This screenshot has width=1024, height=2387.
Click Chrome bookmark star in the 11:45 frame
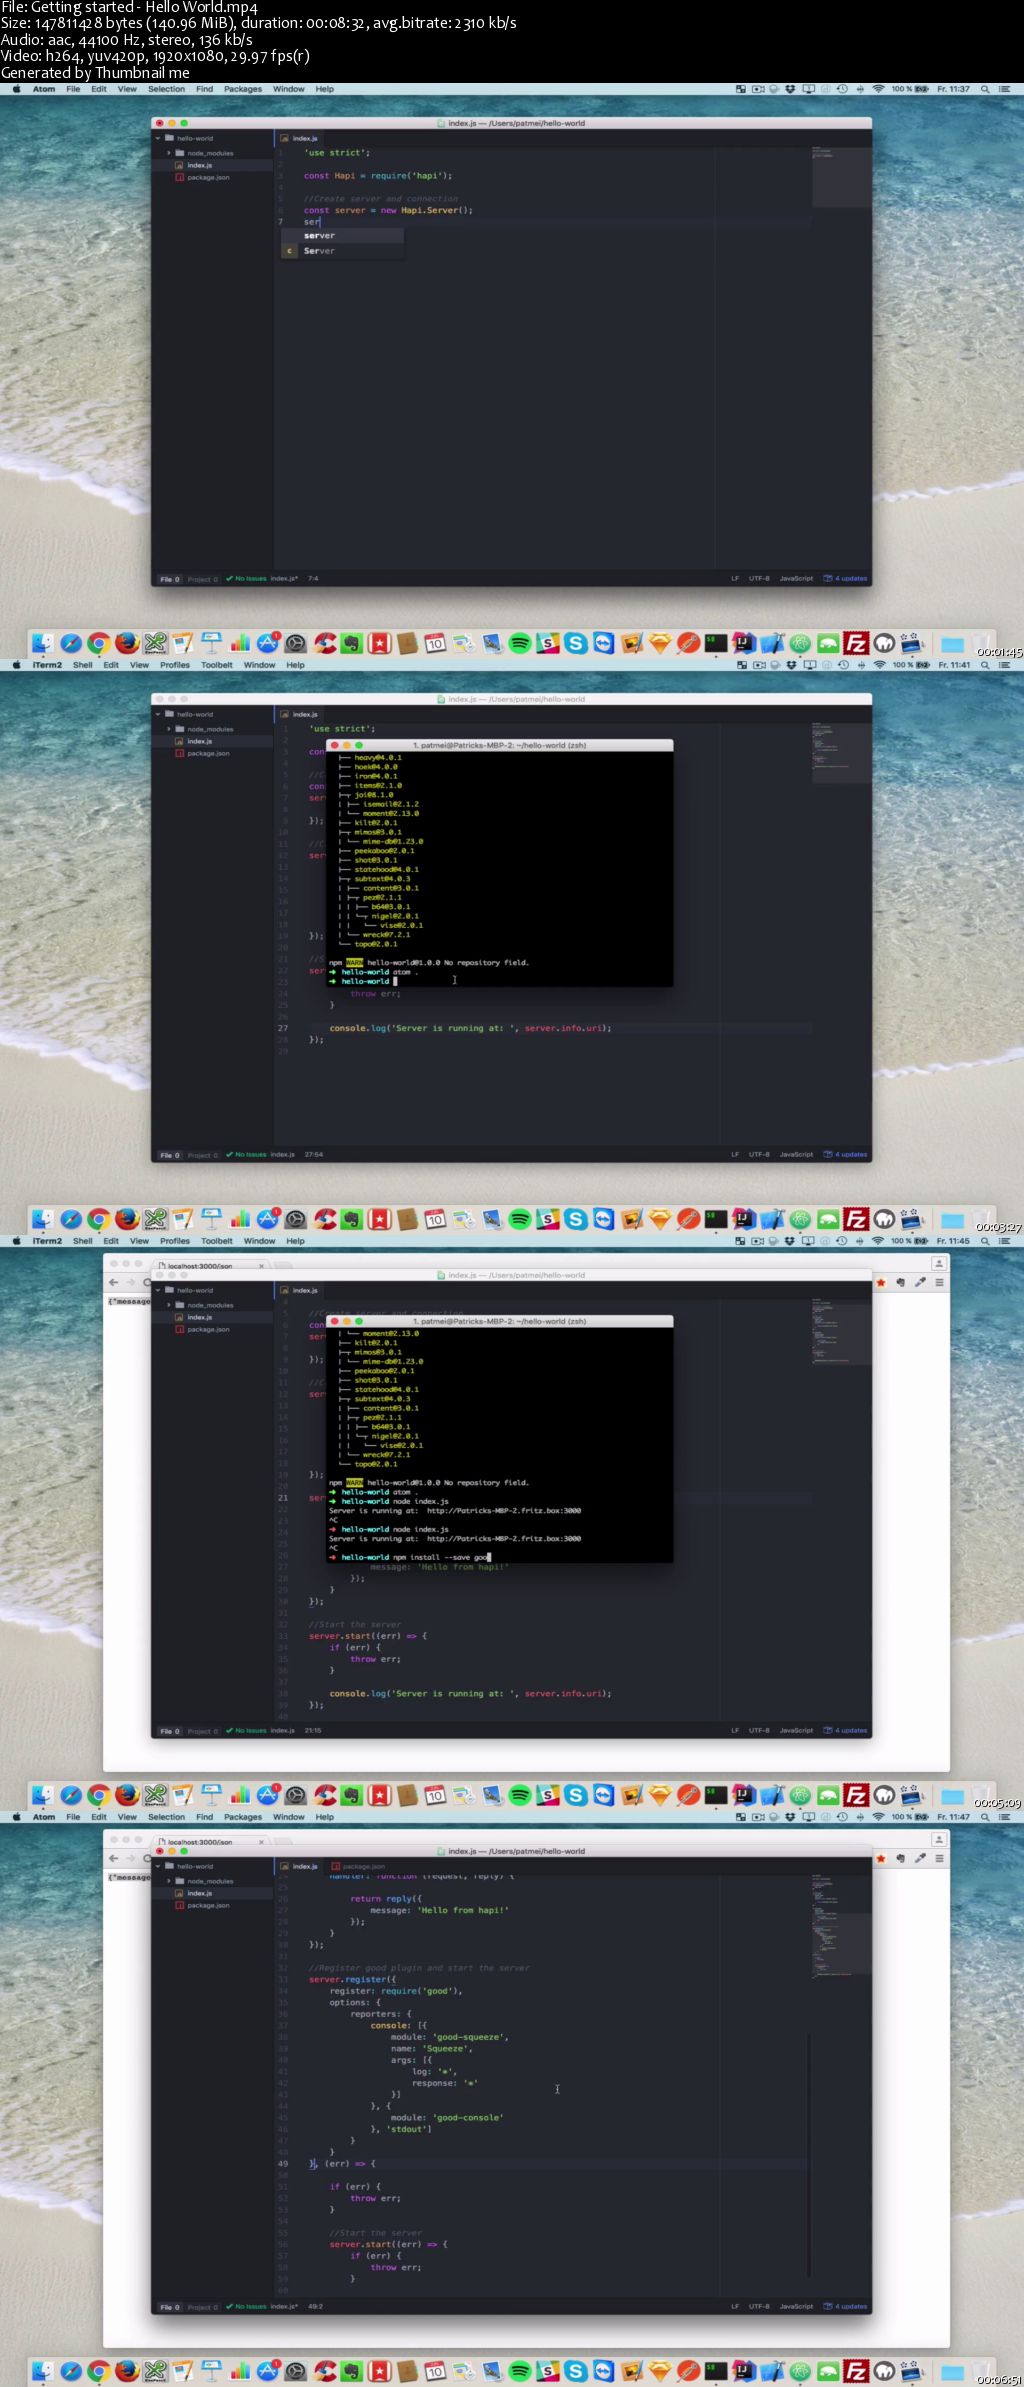[881, 1282]
